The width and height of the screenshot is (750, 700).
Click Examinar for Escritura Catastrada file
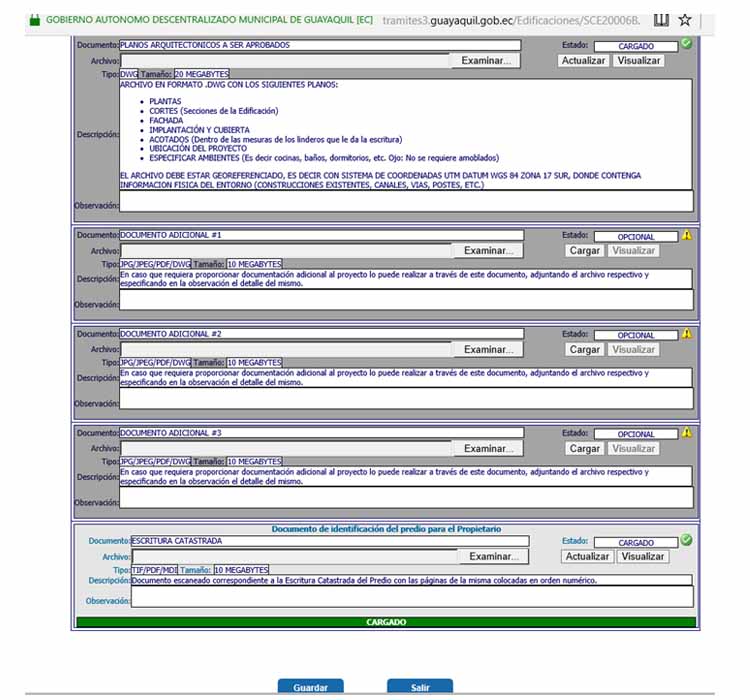point(494,556)
